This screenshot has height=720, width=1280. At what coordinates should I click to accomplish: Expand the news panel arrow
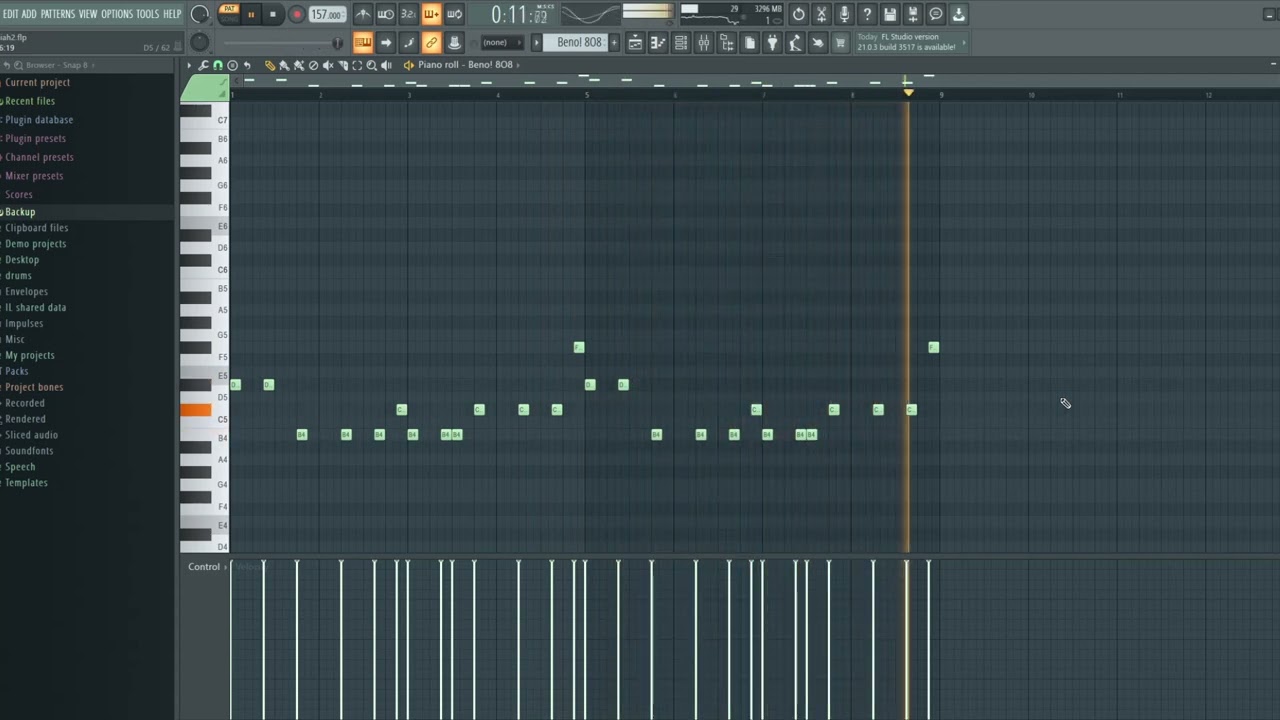coord(964,43)
